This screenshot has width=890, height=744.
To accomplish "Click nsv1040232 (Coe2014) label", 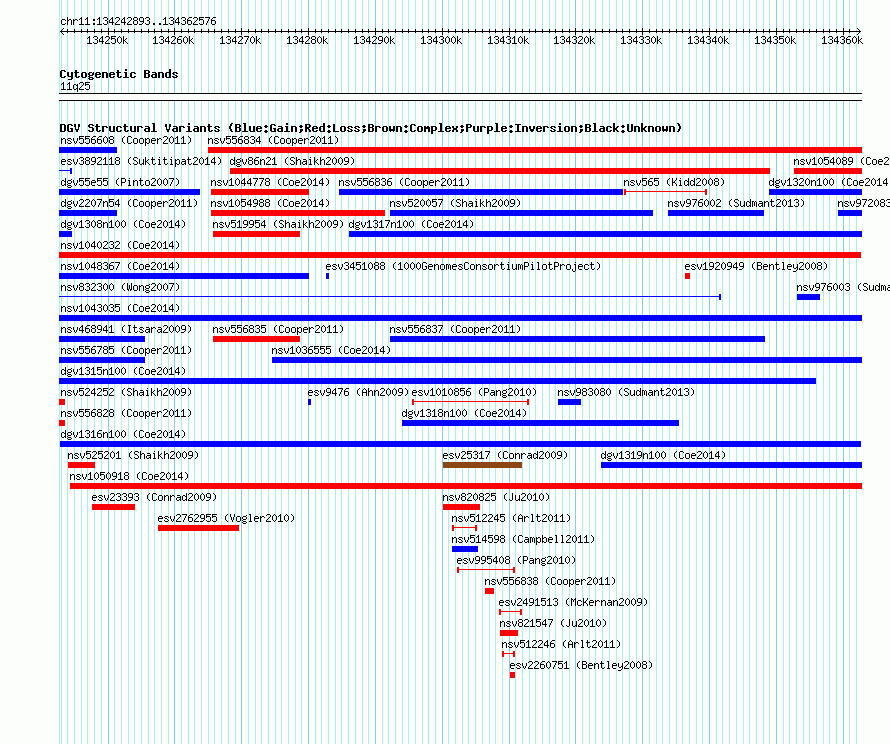I will [120, 245].
